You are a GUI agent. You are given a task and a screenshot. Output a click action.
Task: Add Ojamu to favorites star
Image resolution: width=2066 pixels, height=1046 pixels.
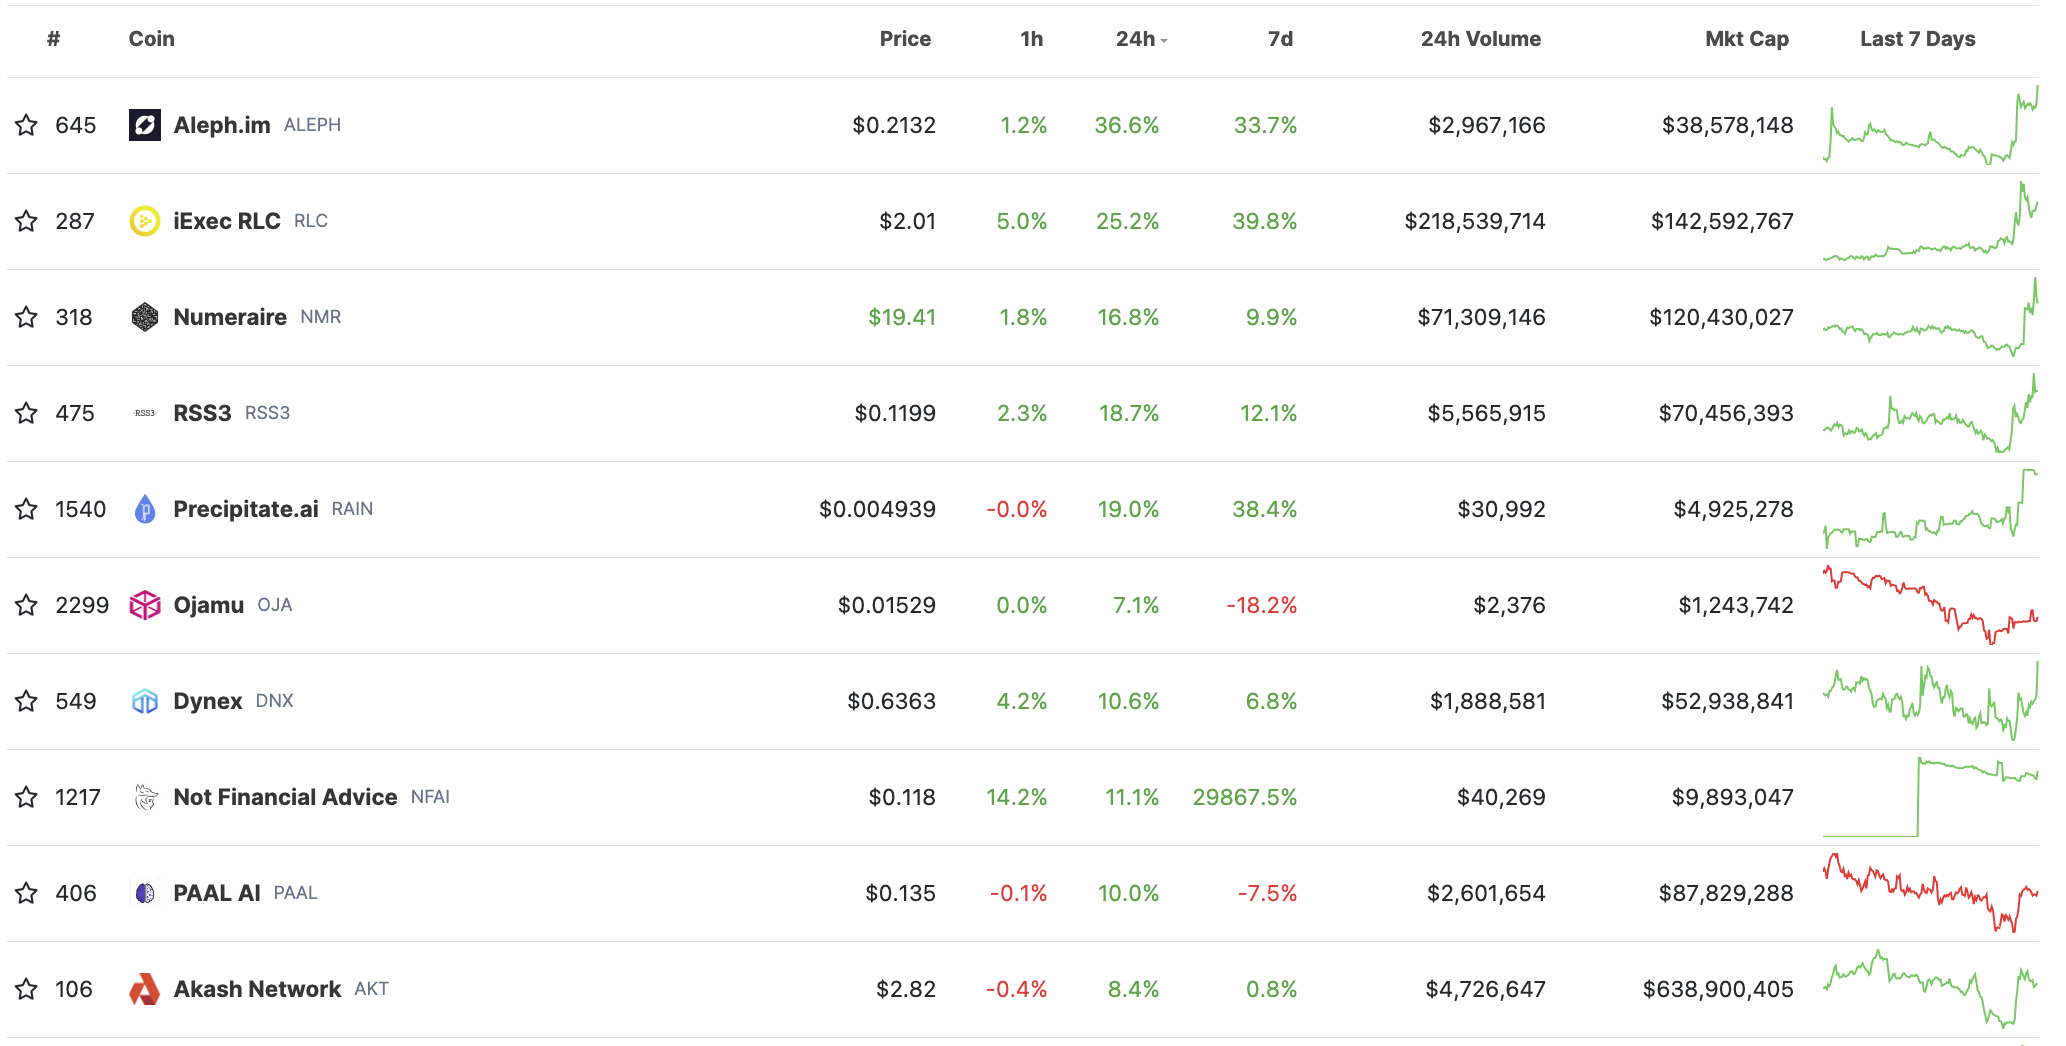tap(26, 605)
